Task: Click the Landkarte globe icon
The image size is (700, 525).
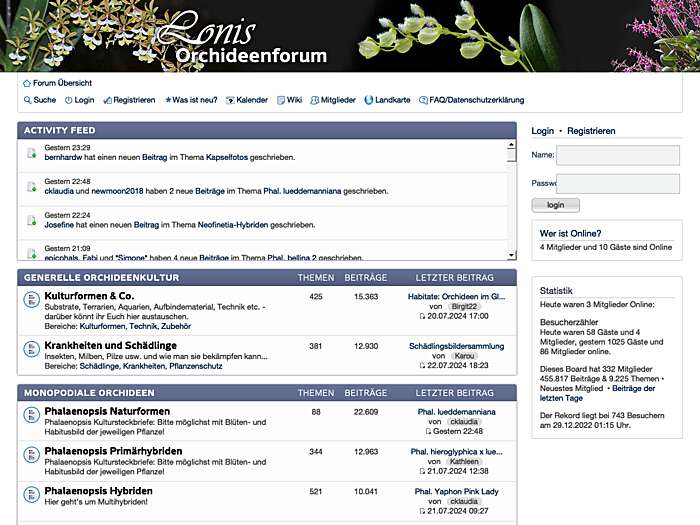Action: (369, 100)
